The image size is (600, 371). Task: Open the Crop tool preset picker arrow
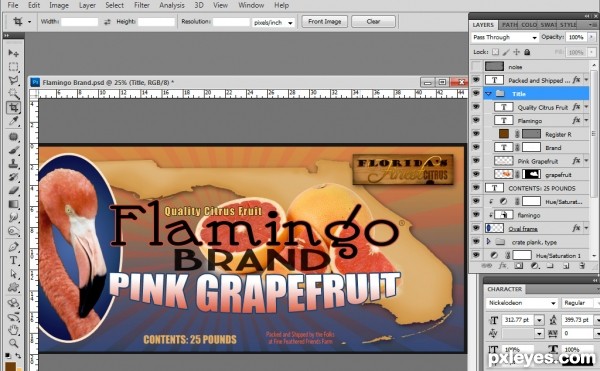coord(29,22)
